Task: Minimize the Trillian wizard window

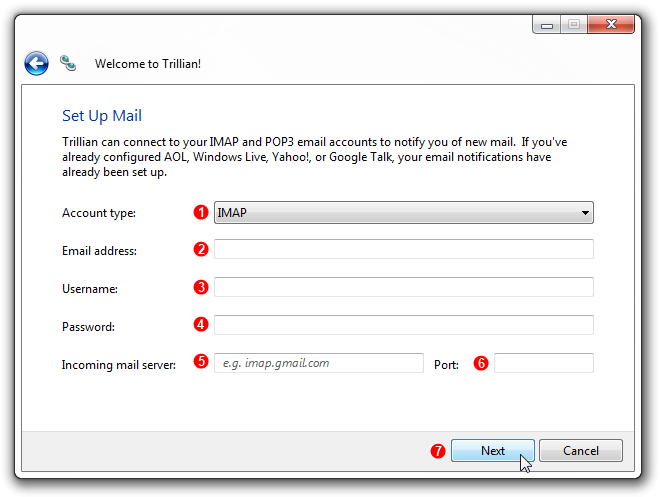Action: [x=546, y=24]
